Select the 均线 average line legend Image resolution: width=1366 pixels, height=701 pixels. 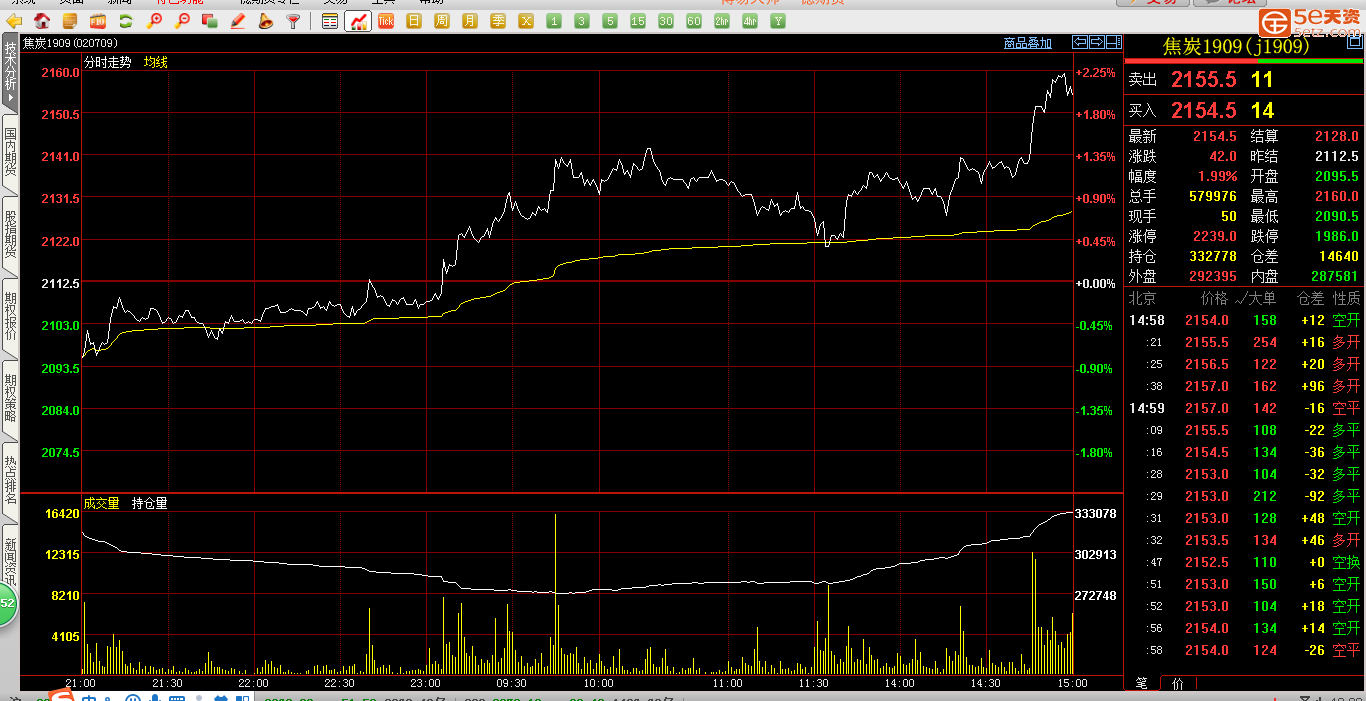tap(155, 62)
